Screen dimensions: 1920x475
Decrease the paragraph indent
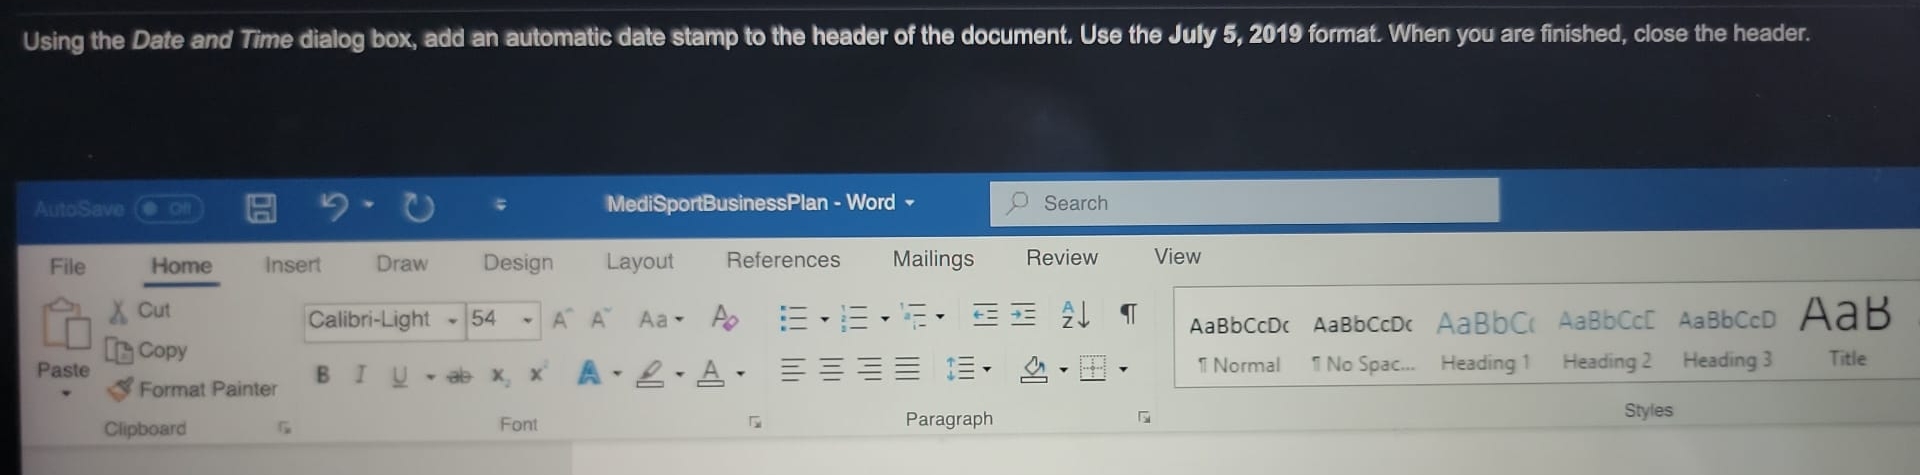point(985,316)
